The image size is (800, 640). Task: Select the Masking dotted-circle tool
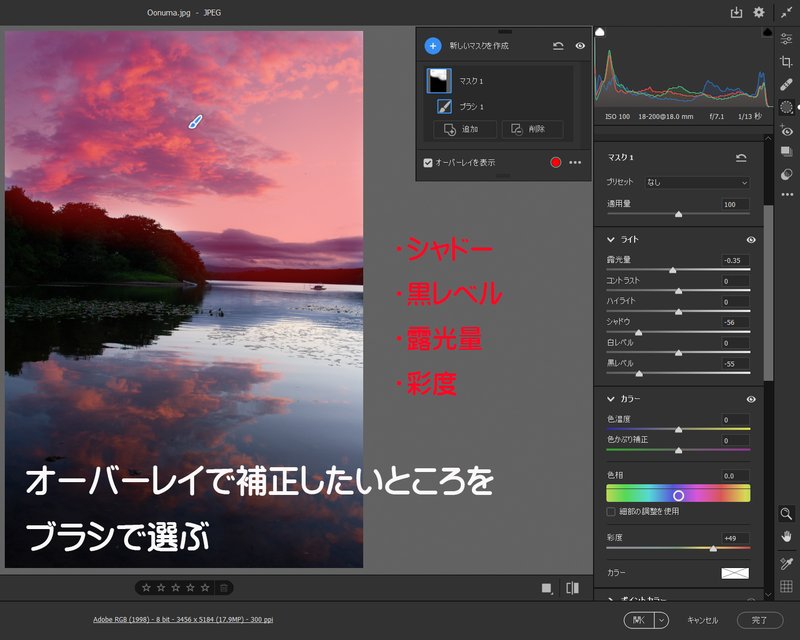coord(786,107)
